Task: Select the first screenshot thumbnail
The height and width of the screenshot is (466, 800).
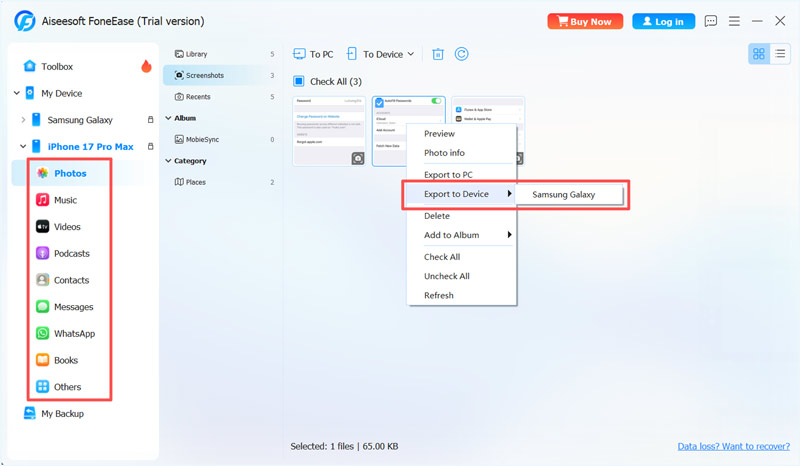Action: pyautogui.click(x=329, y=131)
